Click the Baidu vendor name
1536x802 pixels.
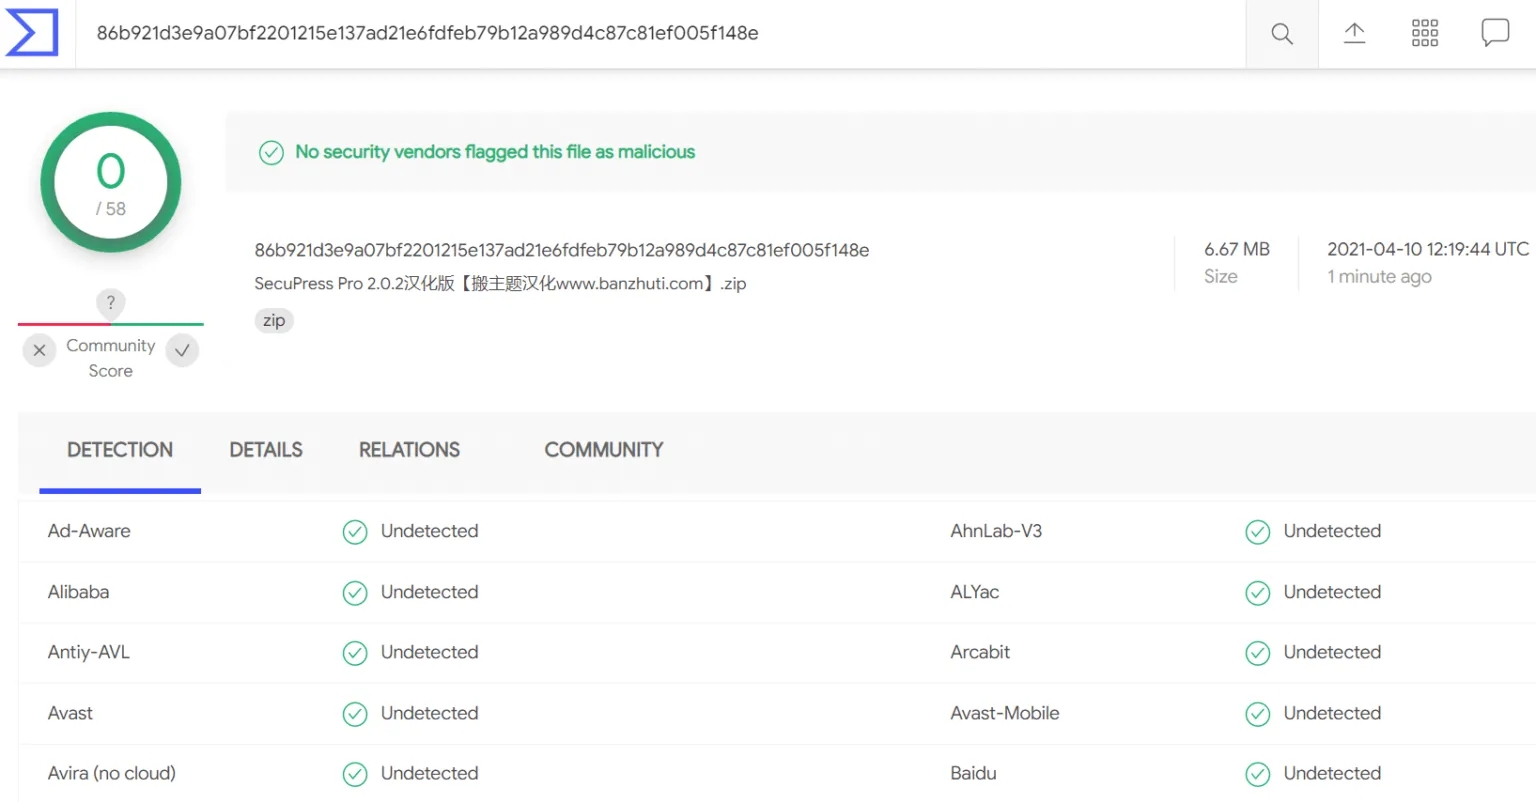click(x=973, y=773)
